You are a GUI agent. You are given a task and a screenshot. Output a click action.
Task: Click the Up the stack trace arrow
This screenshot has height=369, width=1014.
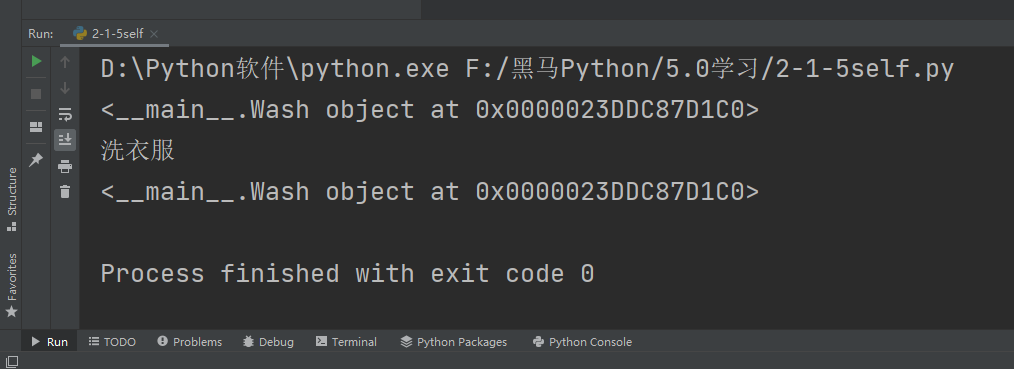[65, 62]
